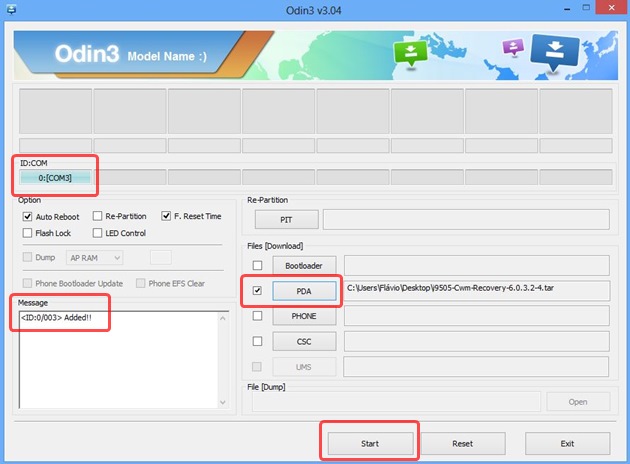Click the PHONE file button
The image size is (630, 464).
(304, 316)
